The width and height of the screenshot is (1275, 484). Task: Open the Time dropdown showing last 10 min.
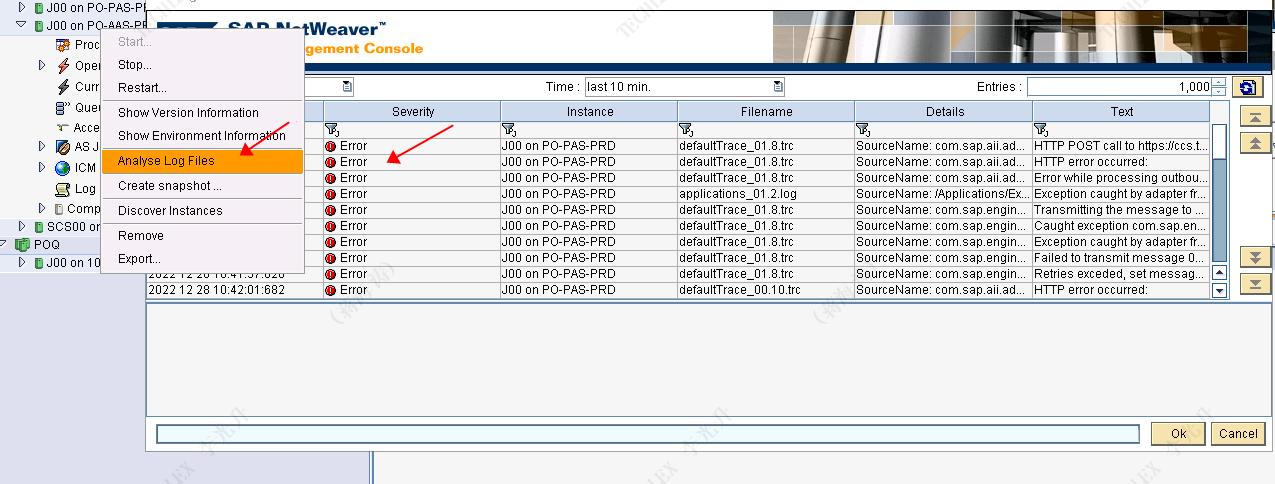pos(777,87)
